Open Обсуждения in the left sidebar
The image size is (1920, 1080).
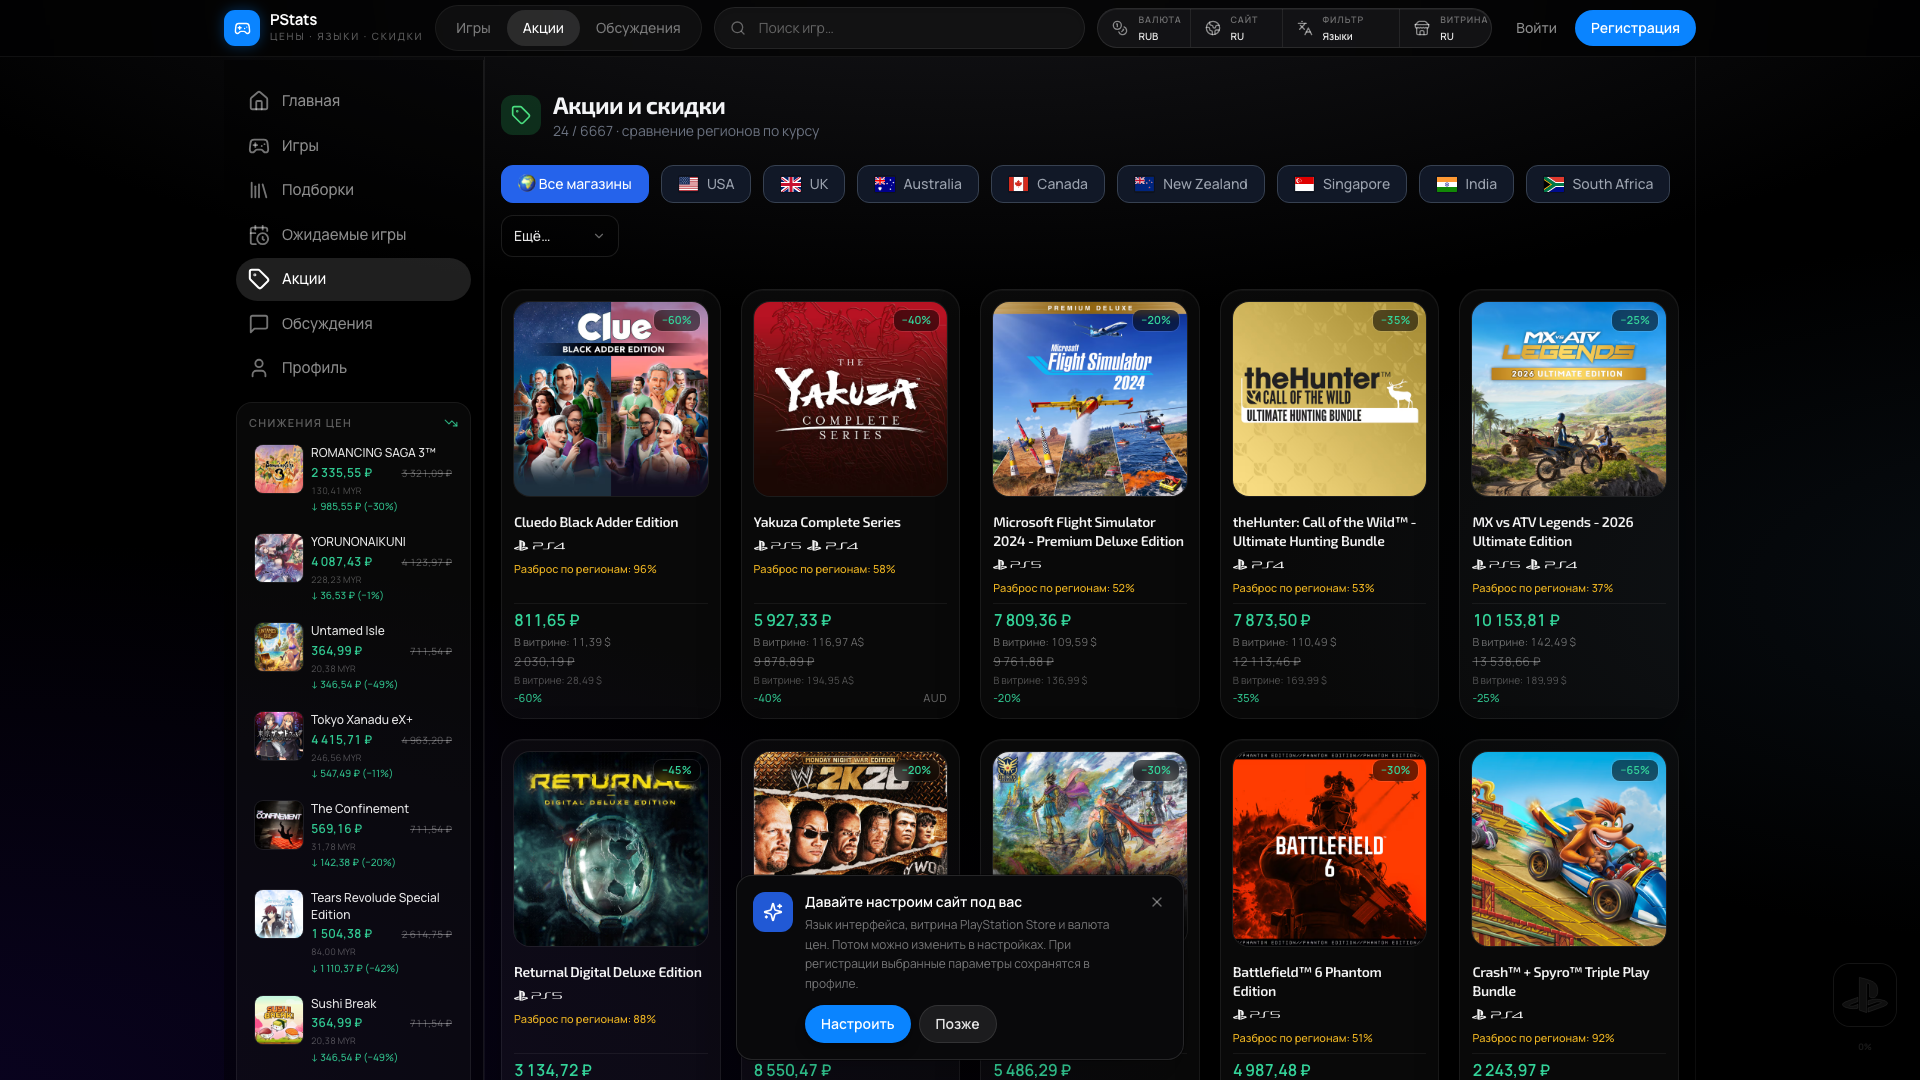tap(353, 324)
